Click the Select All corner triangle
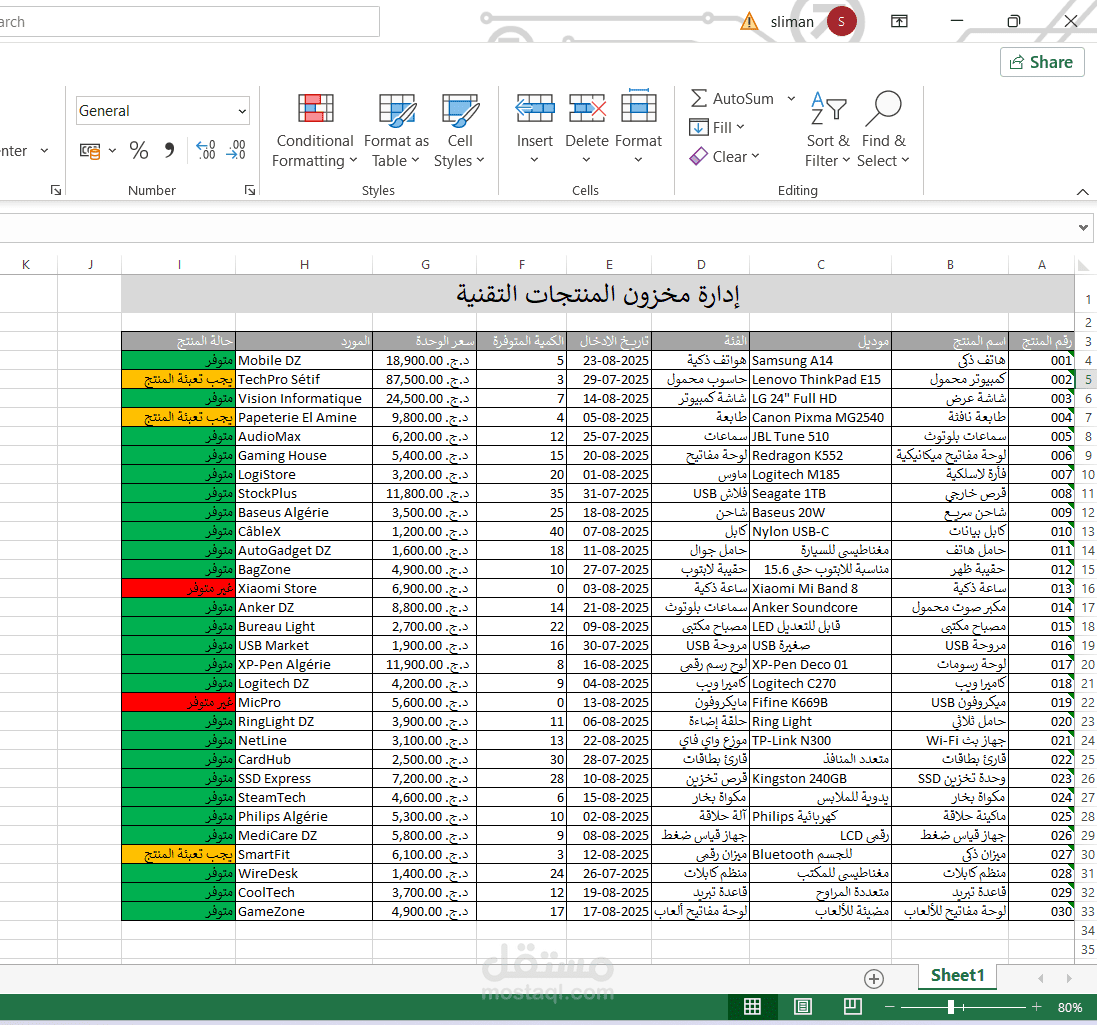The height and width of the screenshot is (1025, 1097). 1084,265
